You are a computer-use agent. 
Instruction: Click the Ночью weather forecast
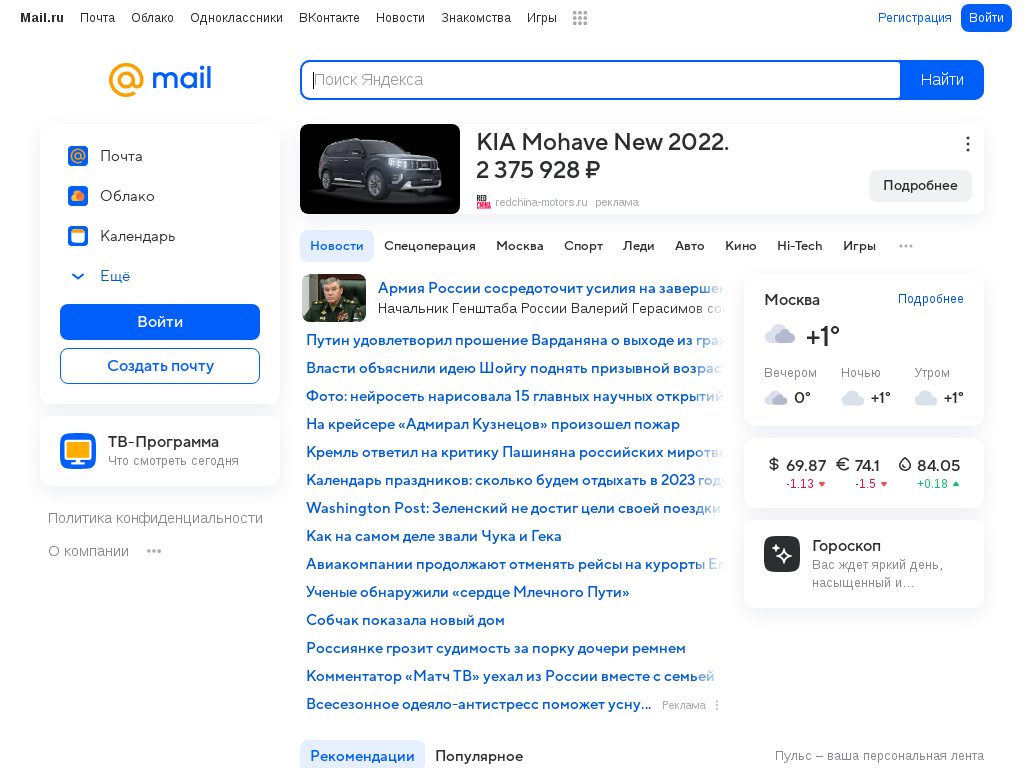tap(866, 387)
